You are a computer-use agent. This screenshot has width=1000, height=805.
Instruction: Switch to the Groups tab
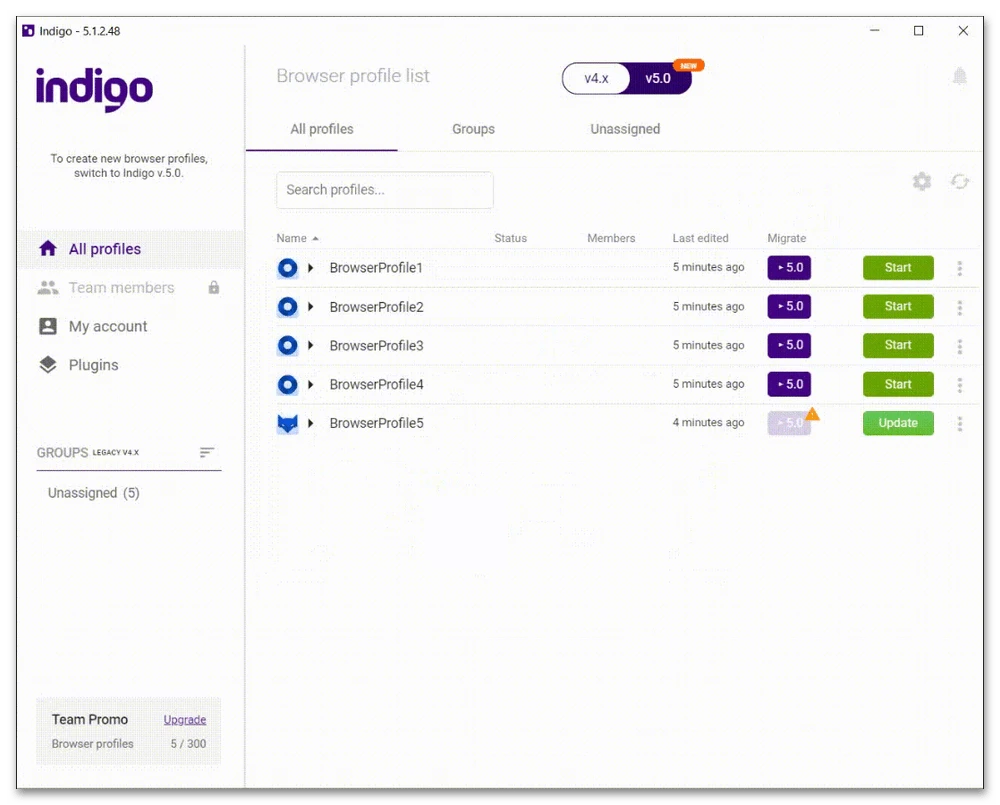473,129
